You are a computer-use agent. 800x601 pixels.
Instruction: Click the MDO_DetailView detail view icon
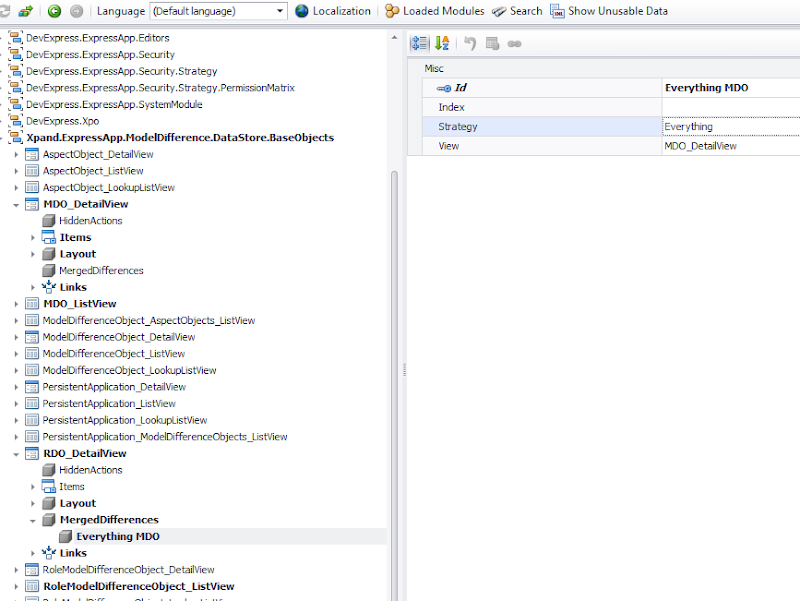[32, 204]
